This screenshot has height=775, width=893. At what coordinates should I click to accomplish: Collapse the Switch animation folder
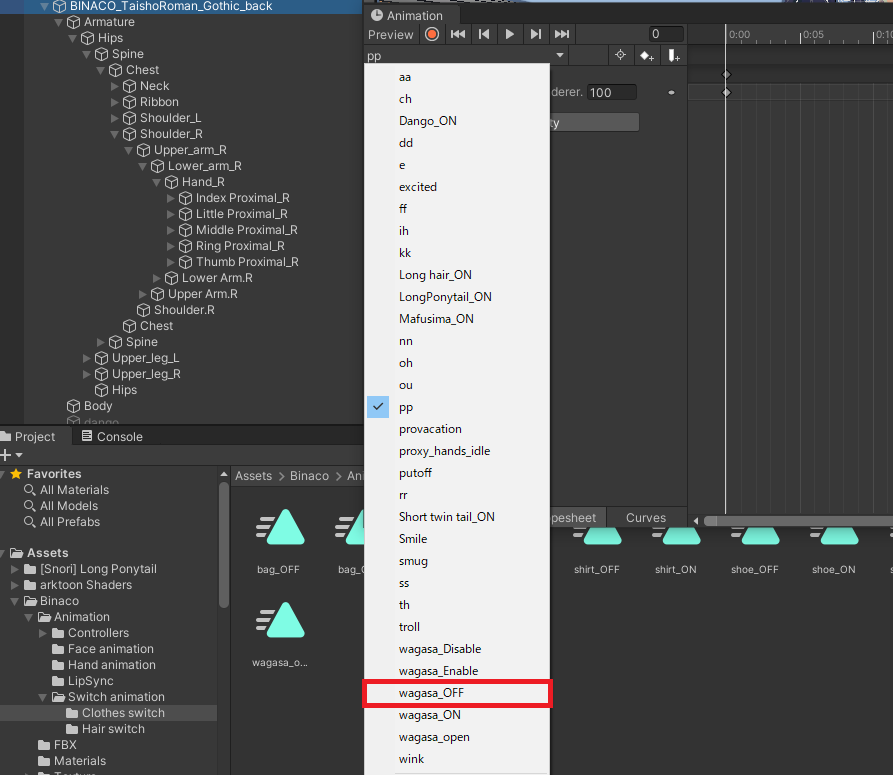pyautogui.click(x=43, y=697)
